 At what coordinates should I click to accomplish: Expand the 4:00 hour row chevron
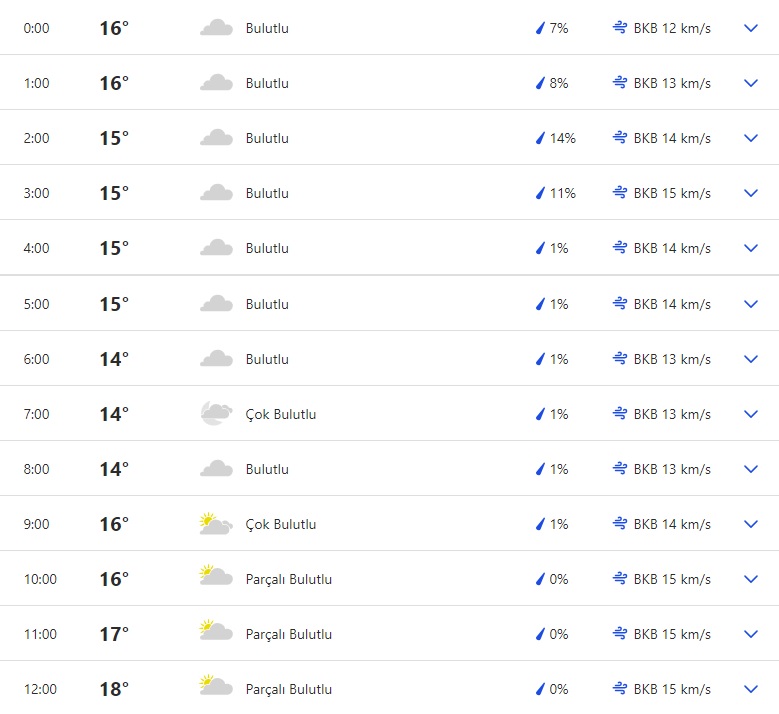[x=752, y=248]
